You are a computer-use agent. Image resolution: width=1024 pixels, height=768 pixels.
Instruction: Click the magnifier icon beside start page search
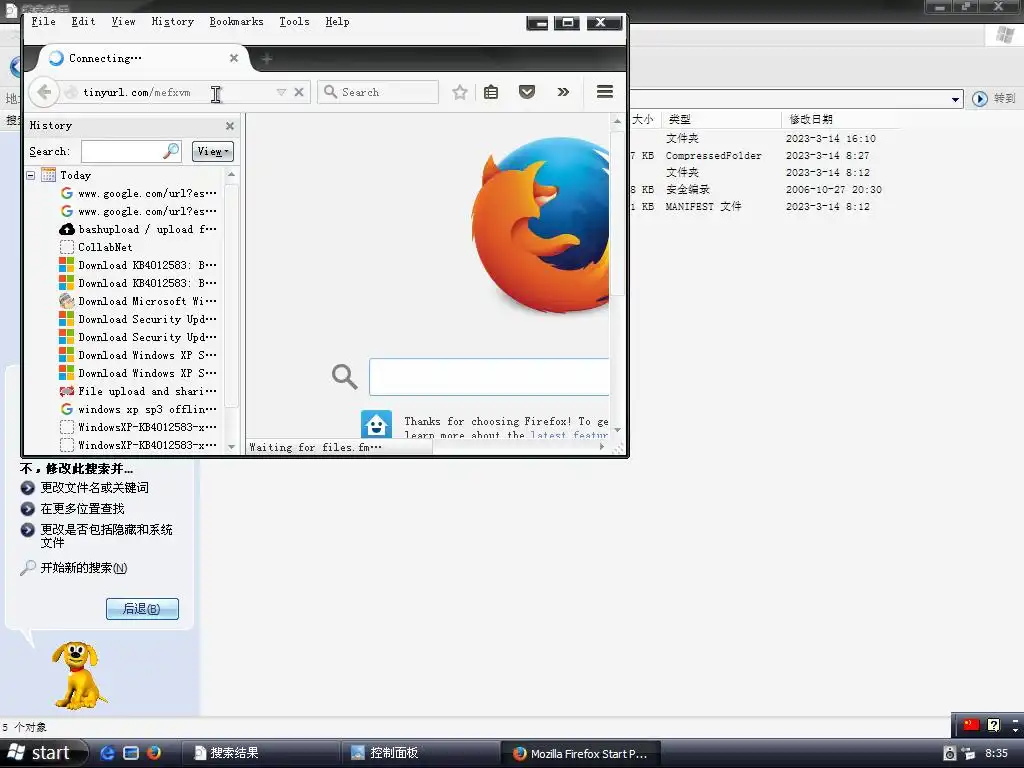point(344,376)
